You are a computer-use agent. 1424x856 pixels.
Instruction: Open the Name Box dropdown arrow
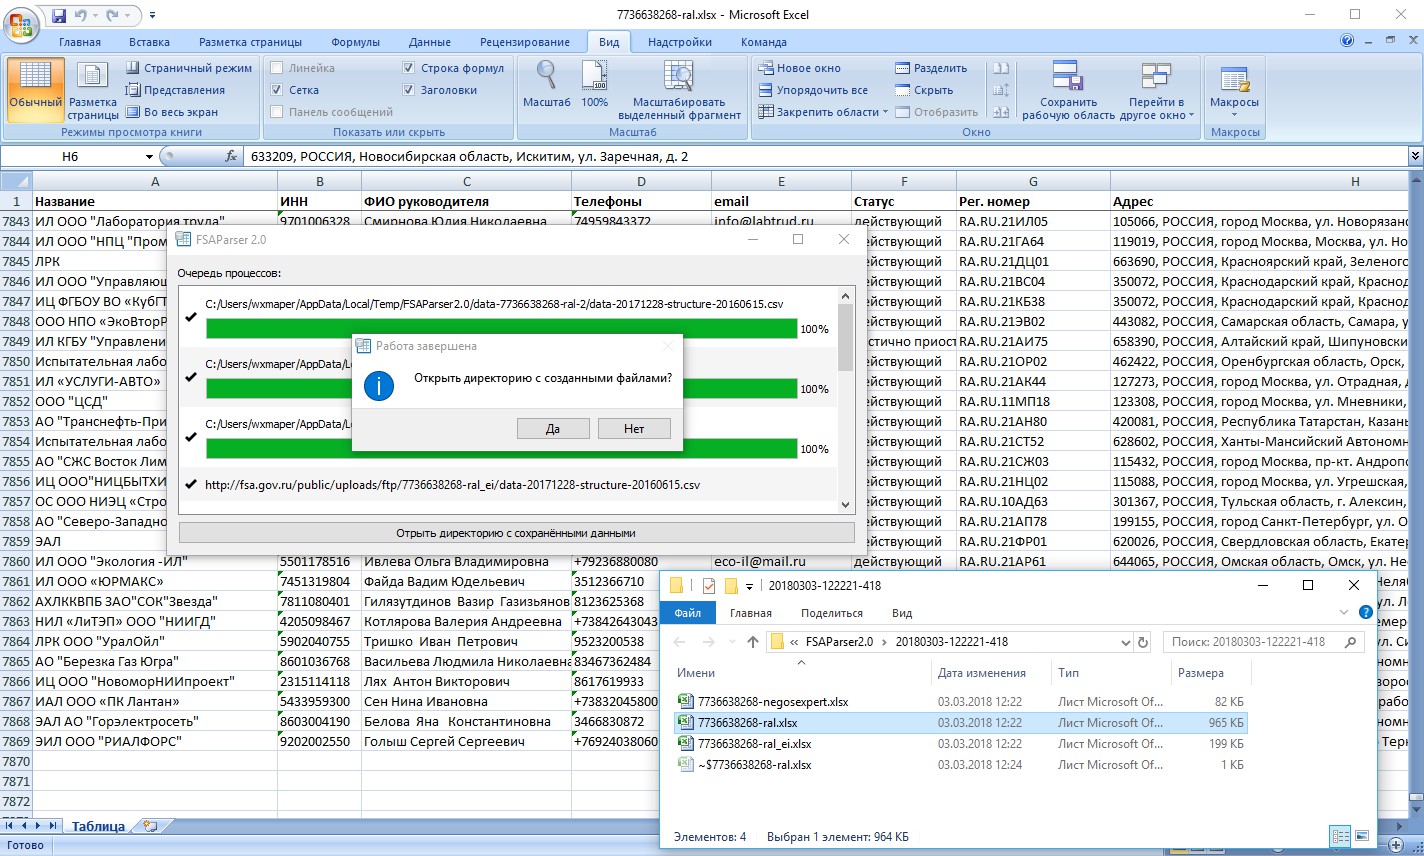click(x=149, y=157)
